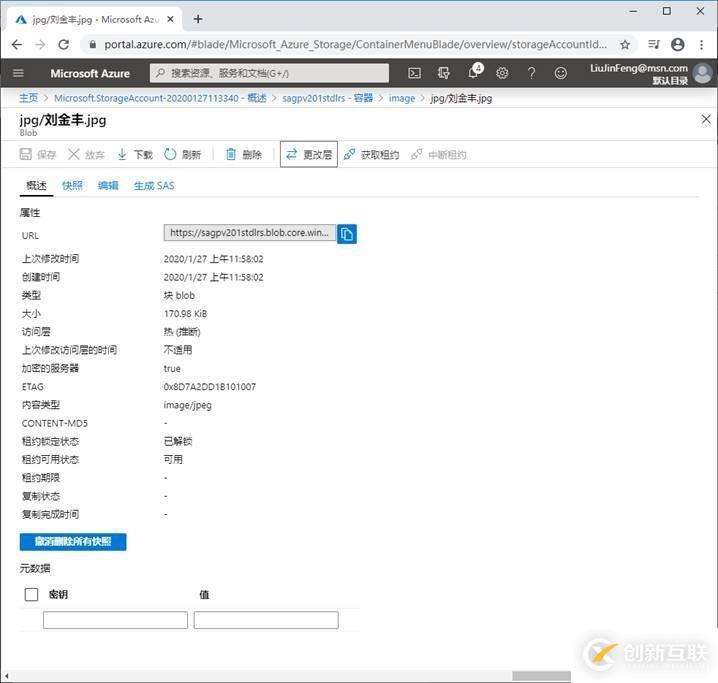Click Break lease (中断租约)
This screenshot has height=683, width=718.
click(439, 154)
